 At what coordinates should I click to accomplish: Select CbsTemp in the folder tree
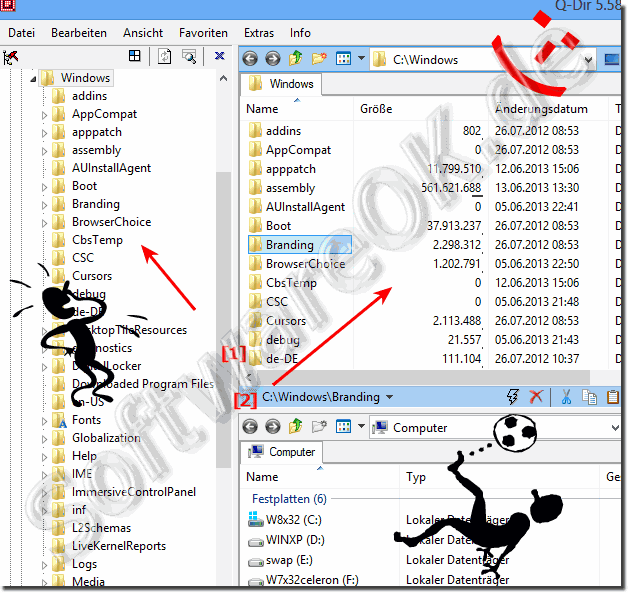[x=97, y=240]
